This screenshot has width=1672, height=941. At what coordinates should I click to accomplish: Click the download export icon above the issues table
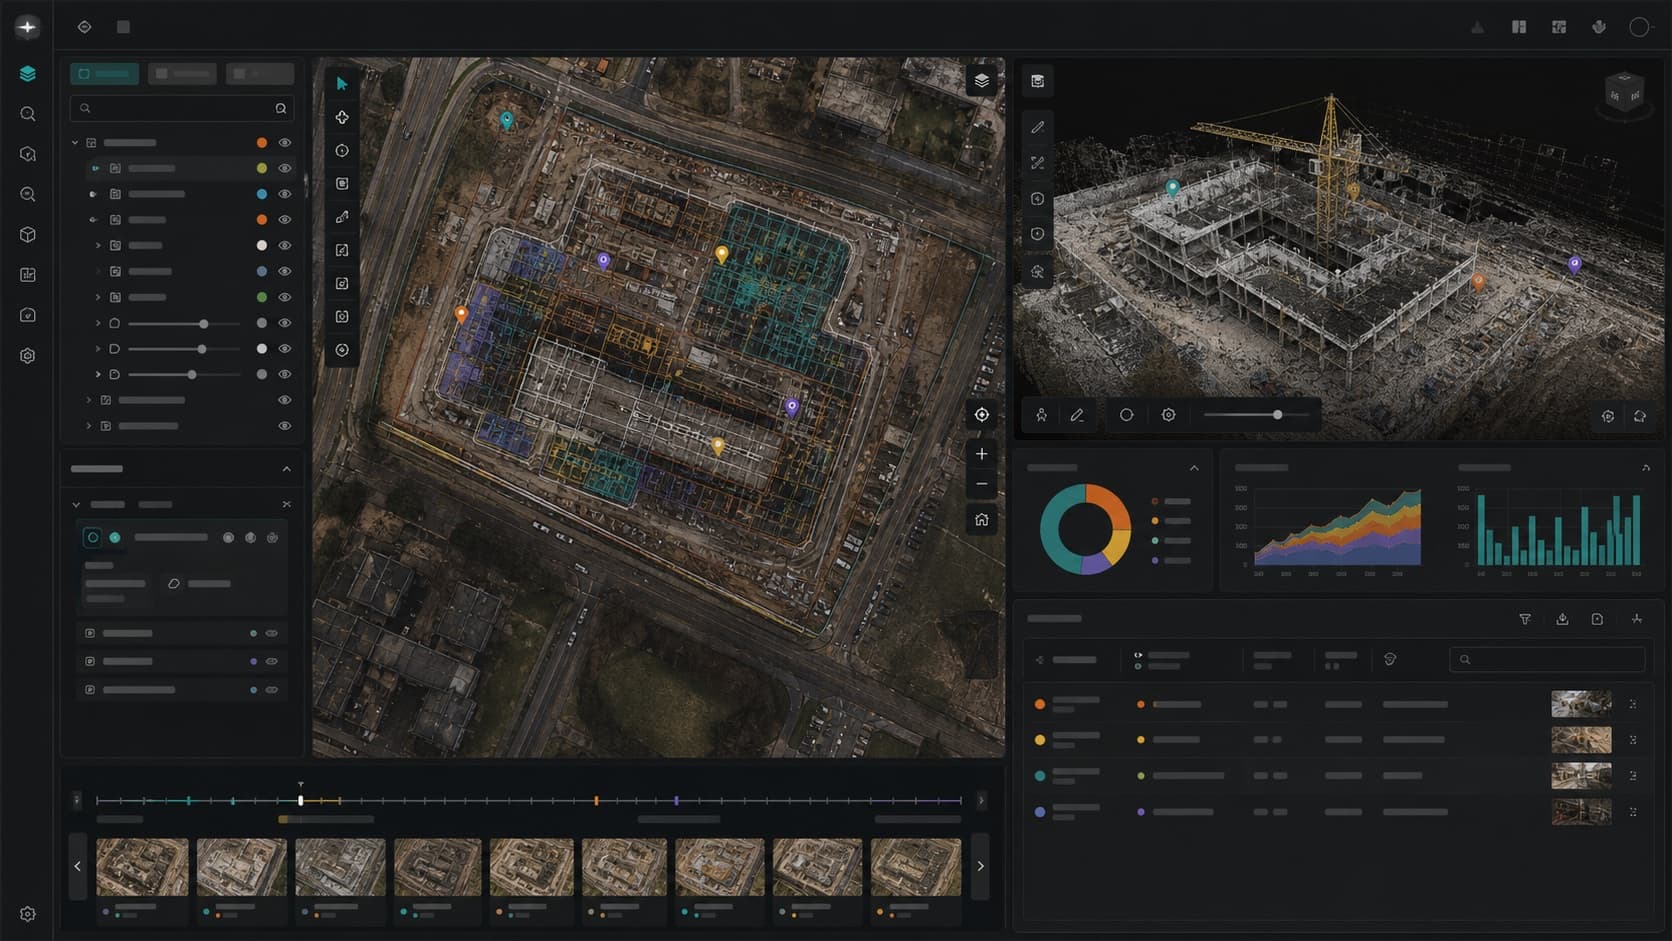click(x=1562, y=619)
